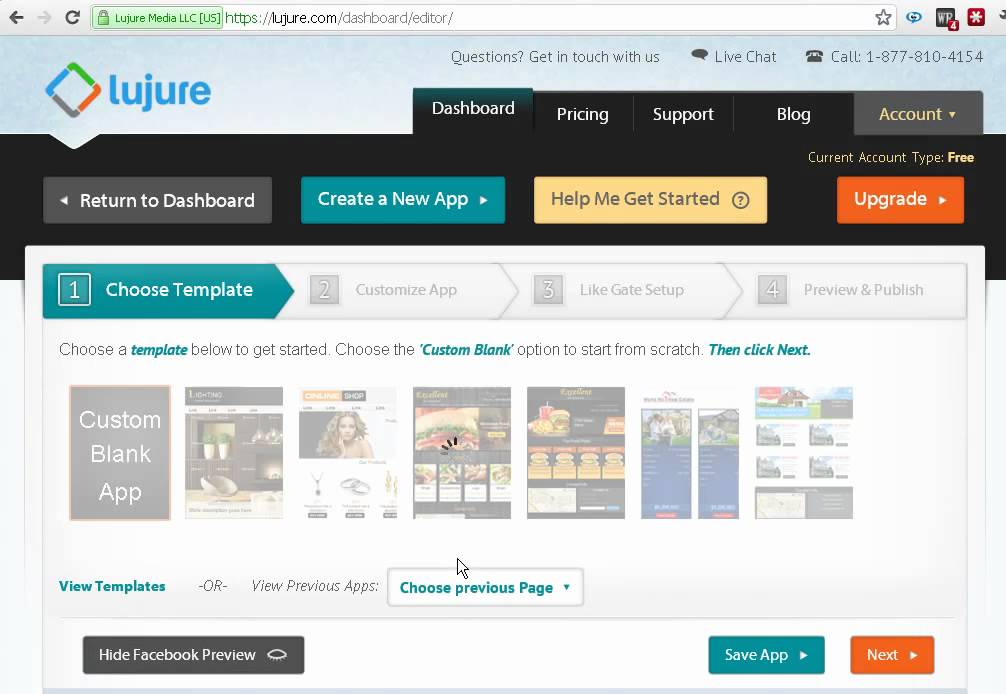The width and height of the screenshot is (1006, 694).
Task: Choose the house listings template thumbnail
Action: (x=804, y=453)
